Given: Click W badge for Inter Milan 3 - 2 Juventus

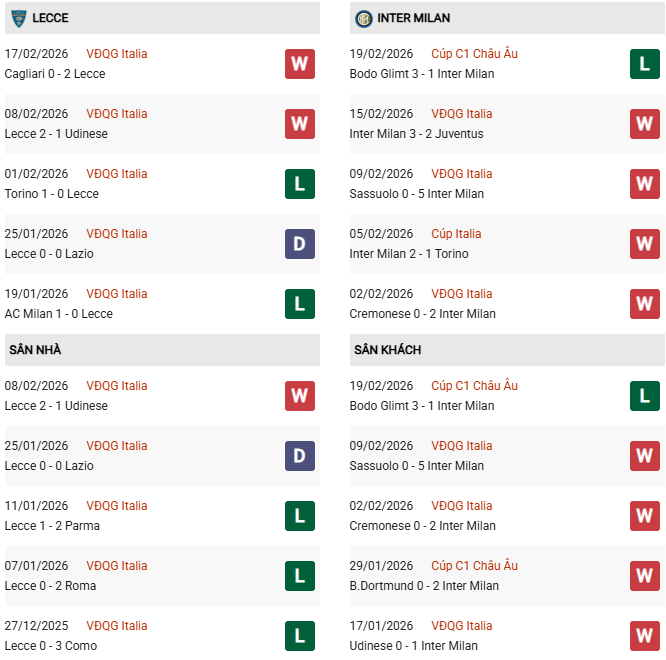Looking at the screenshot, I should [645, 124].
